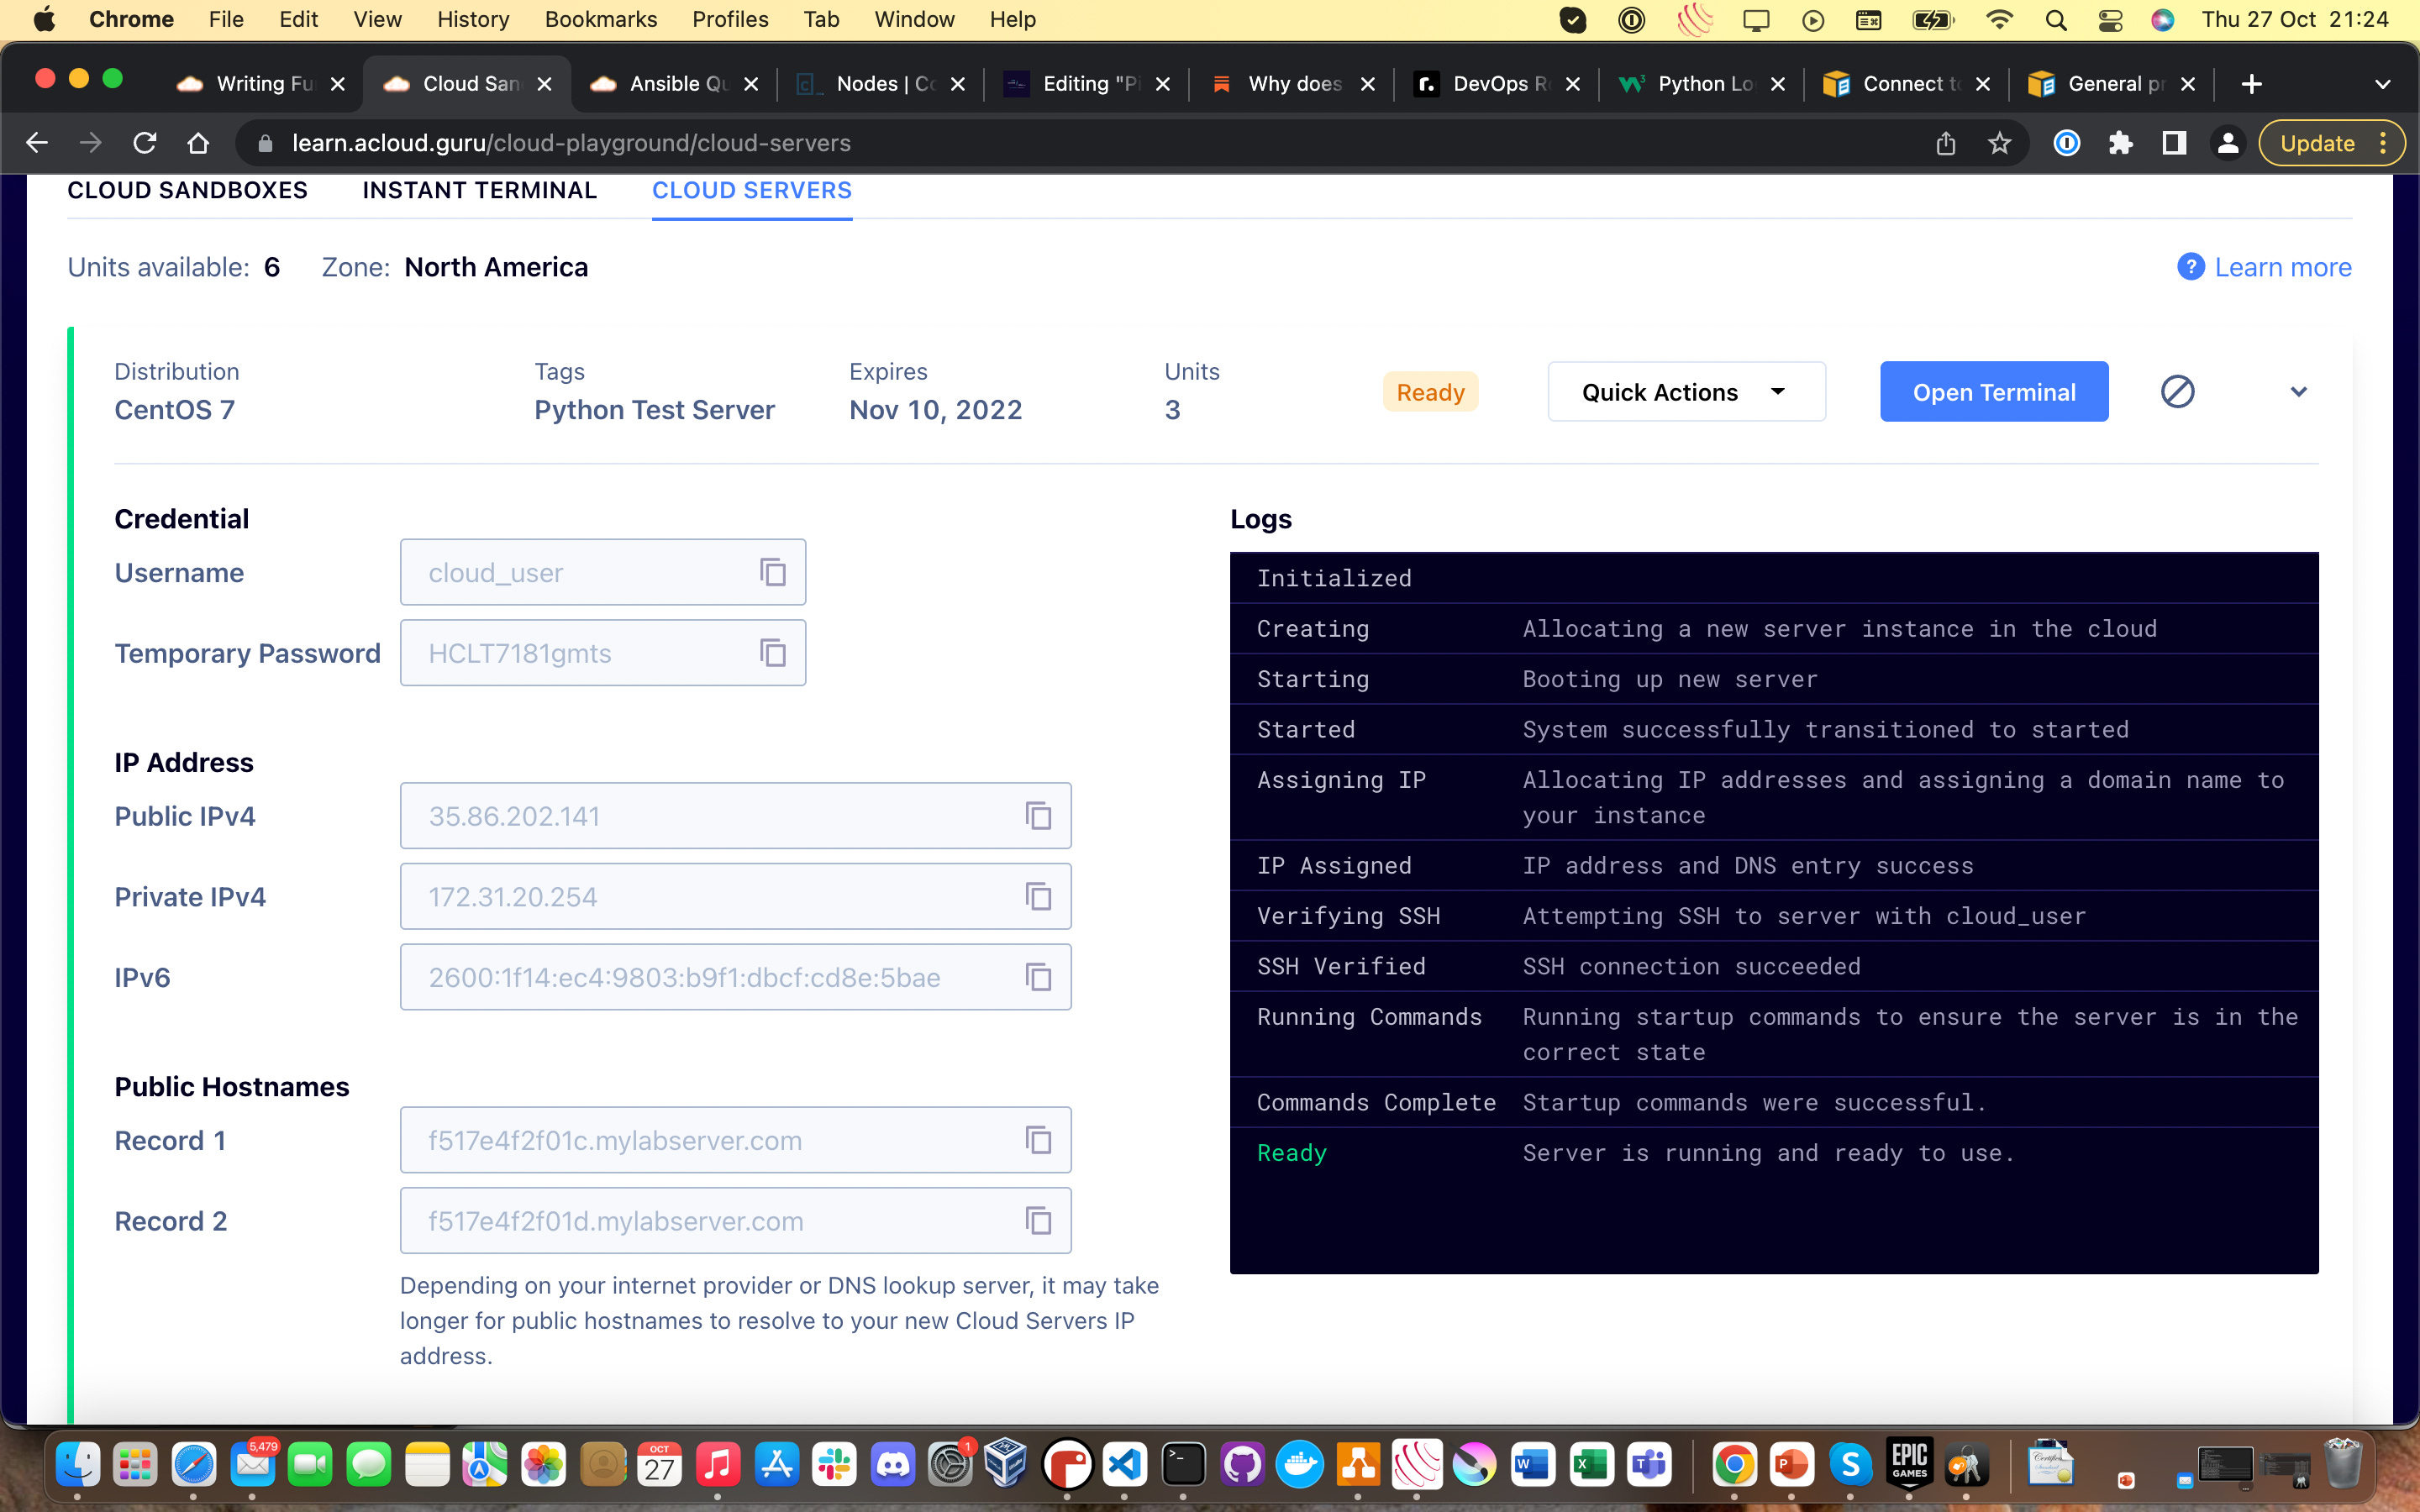Expand the Chrome tab search arrow
The height and width of the screenshot is (1512, 2420).
coord(2382,84)
